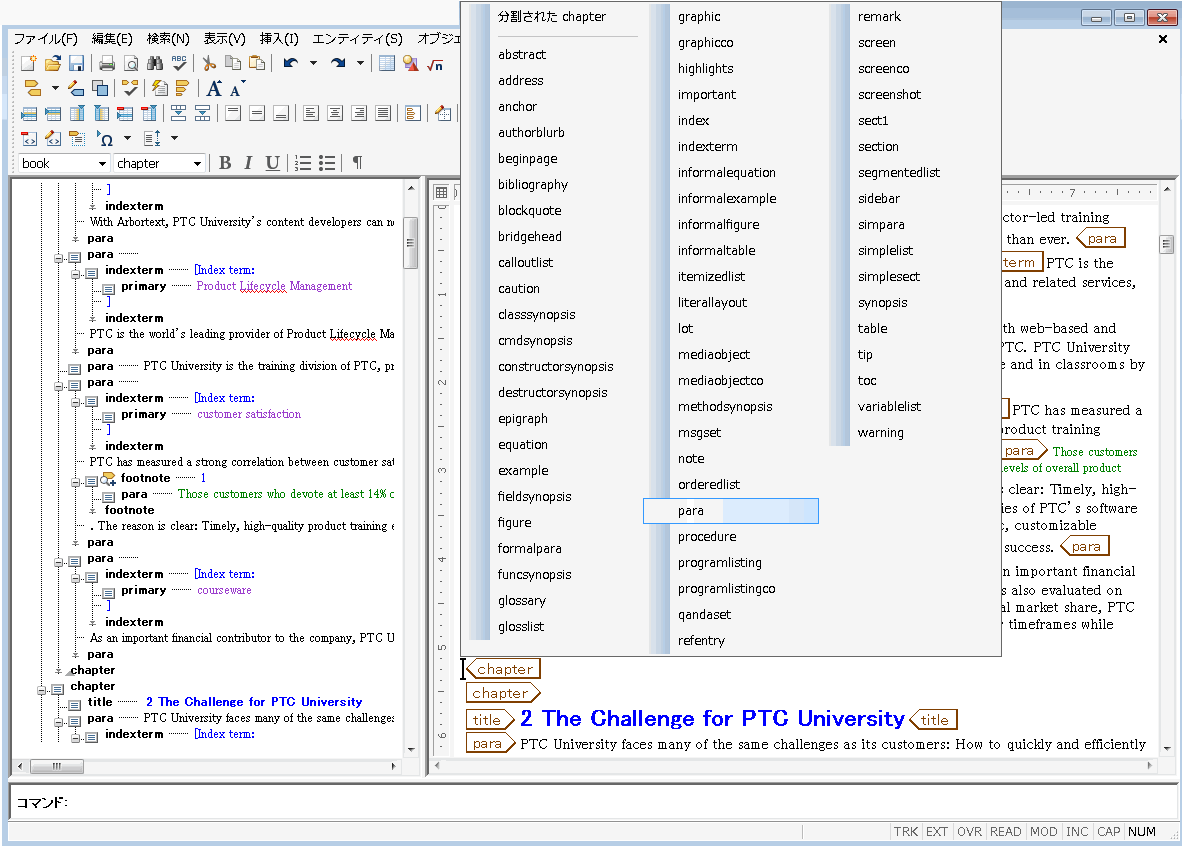The image size is (1182, 846).
Task: Click tree title '2 The Challenge for PTC University'
Action: click(254, 702)
